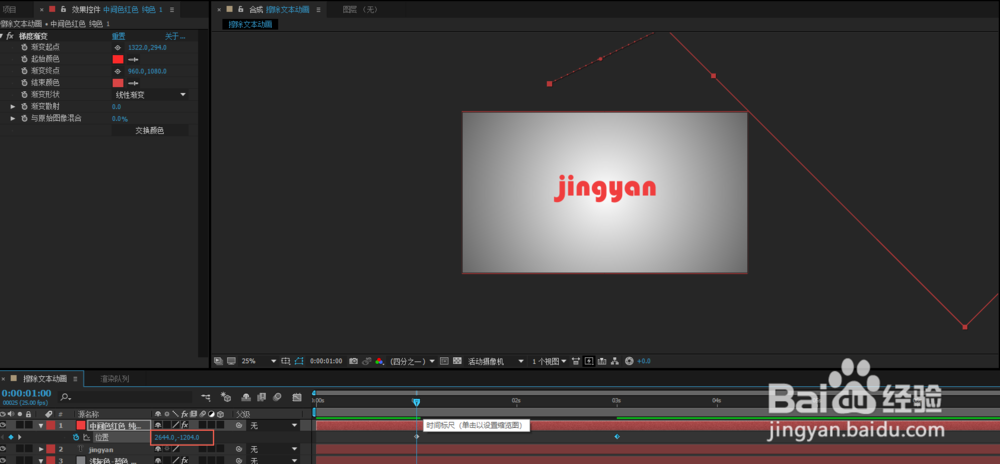Open the 25% magnification dropdown
1000x464 pixels.
pos(258,361)
